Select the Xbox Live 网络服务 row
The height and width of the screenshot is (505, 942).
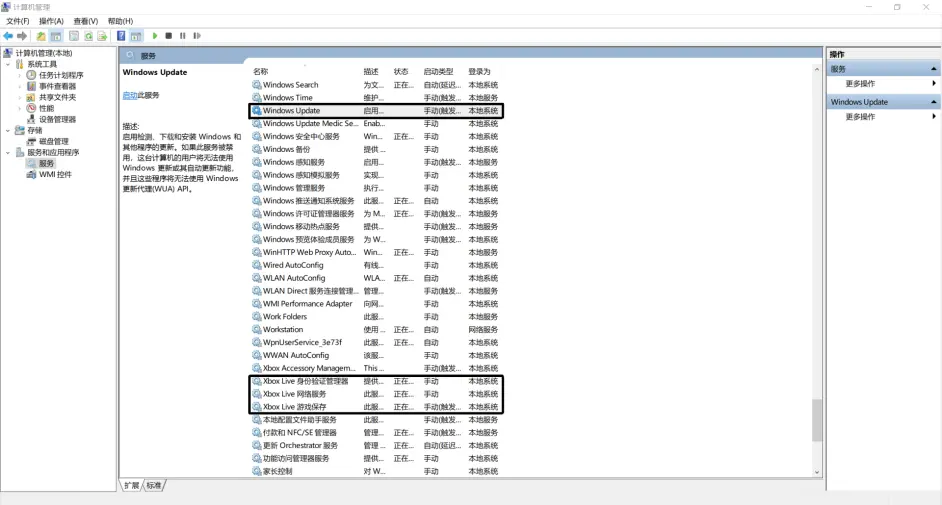click(375, 394)
